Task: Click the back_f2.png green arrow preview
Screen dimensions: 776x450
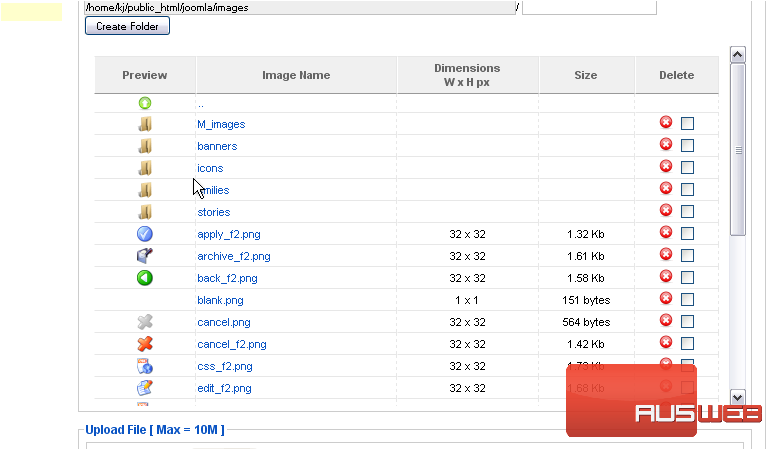Action: click(145, 278)
